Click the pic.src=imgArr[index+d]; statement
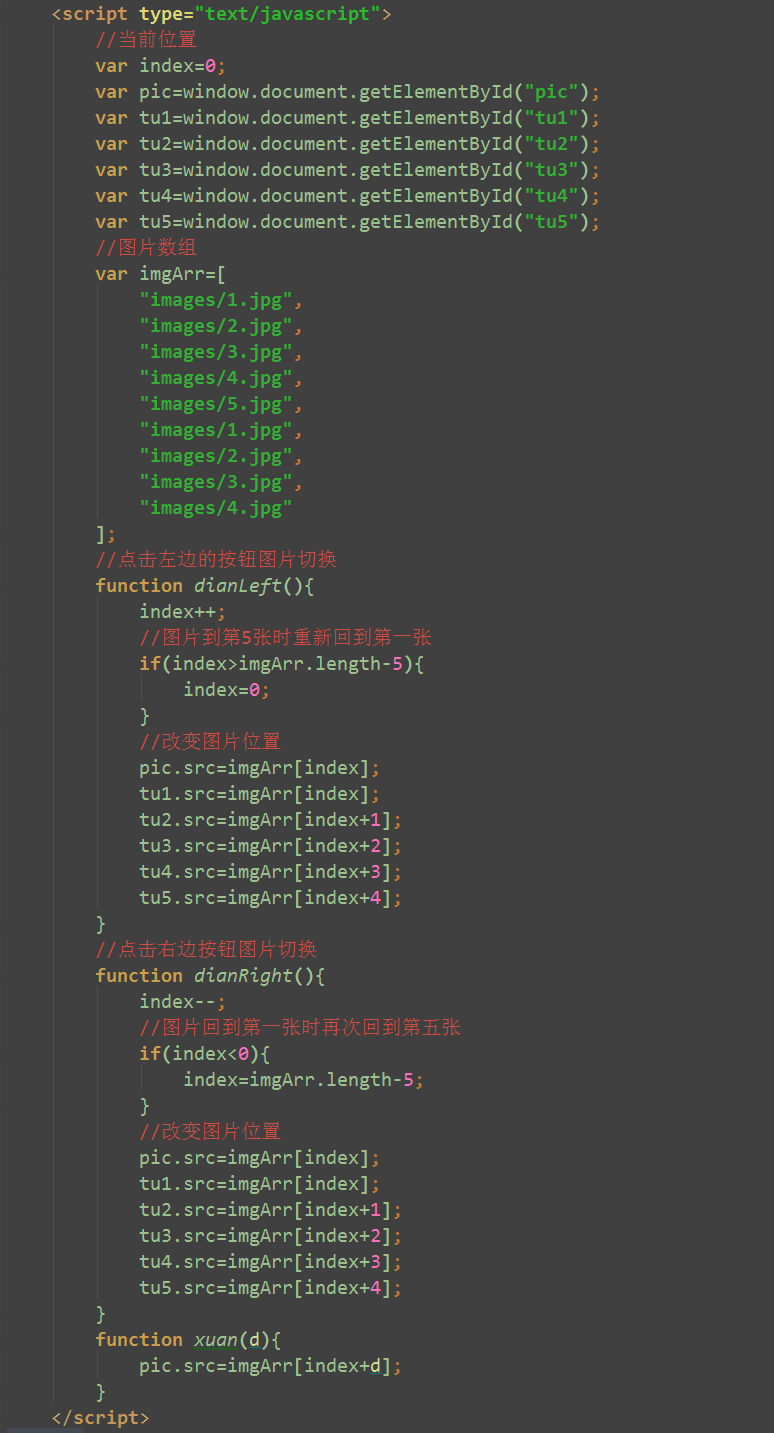 click(271, 1366)
